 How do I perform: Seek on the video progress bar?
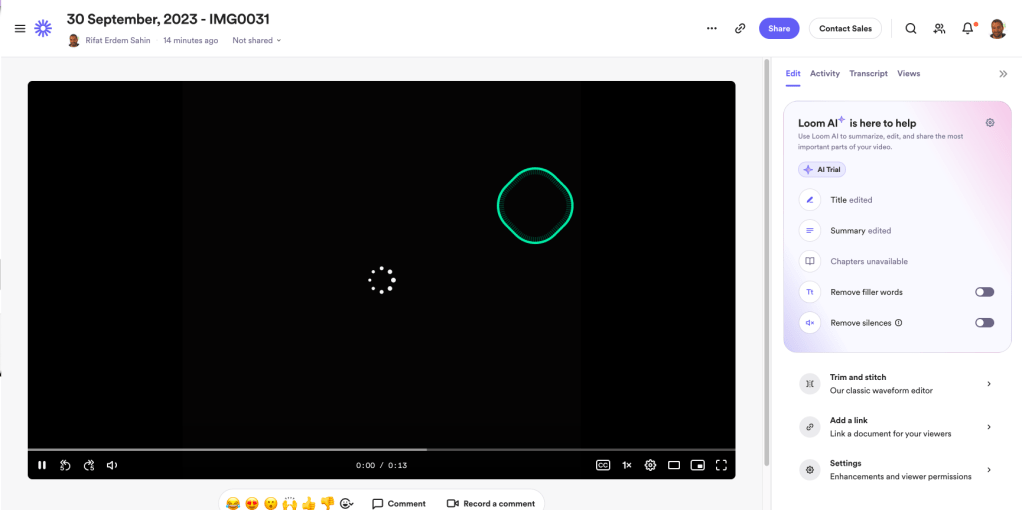click(x=381, y=449)
